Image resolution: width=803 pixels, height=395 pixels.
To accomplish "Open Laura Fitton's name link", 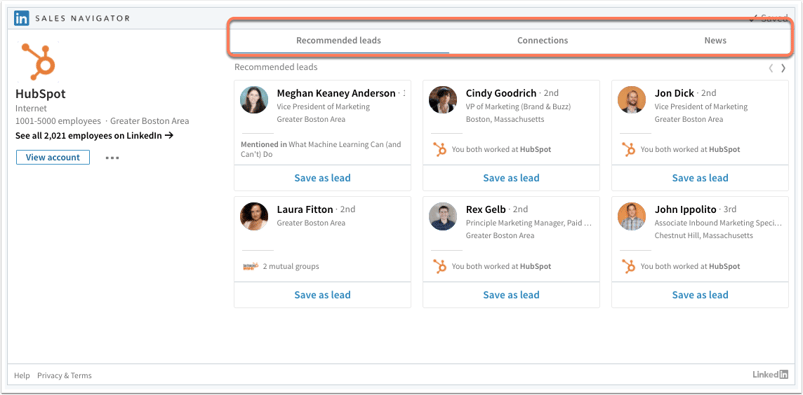I will [x=305, y=210].
